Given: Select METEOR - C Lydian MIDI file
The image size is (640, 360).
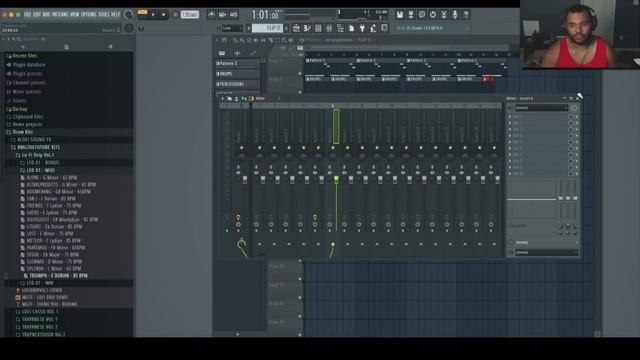Looking at the screenshot, I should click(x=53, y=241).
